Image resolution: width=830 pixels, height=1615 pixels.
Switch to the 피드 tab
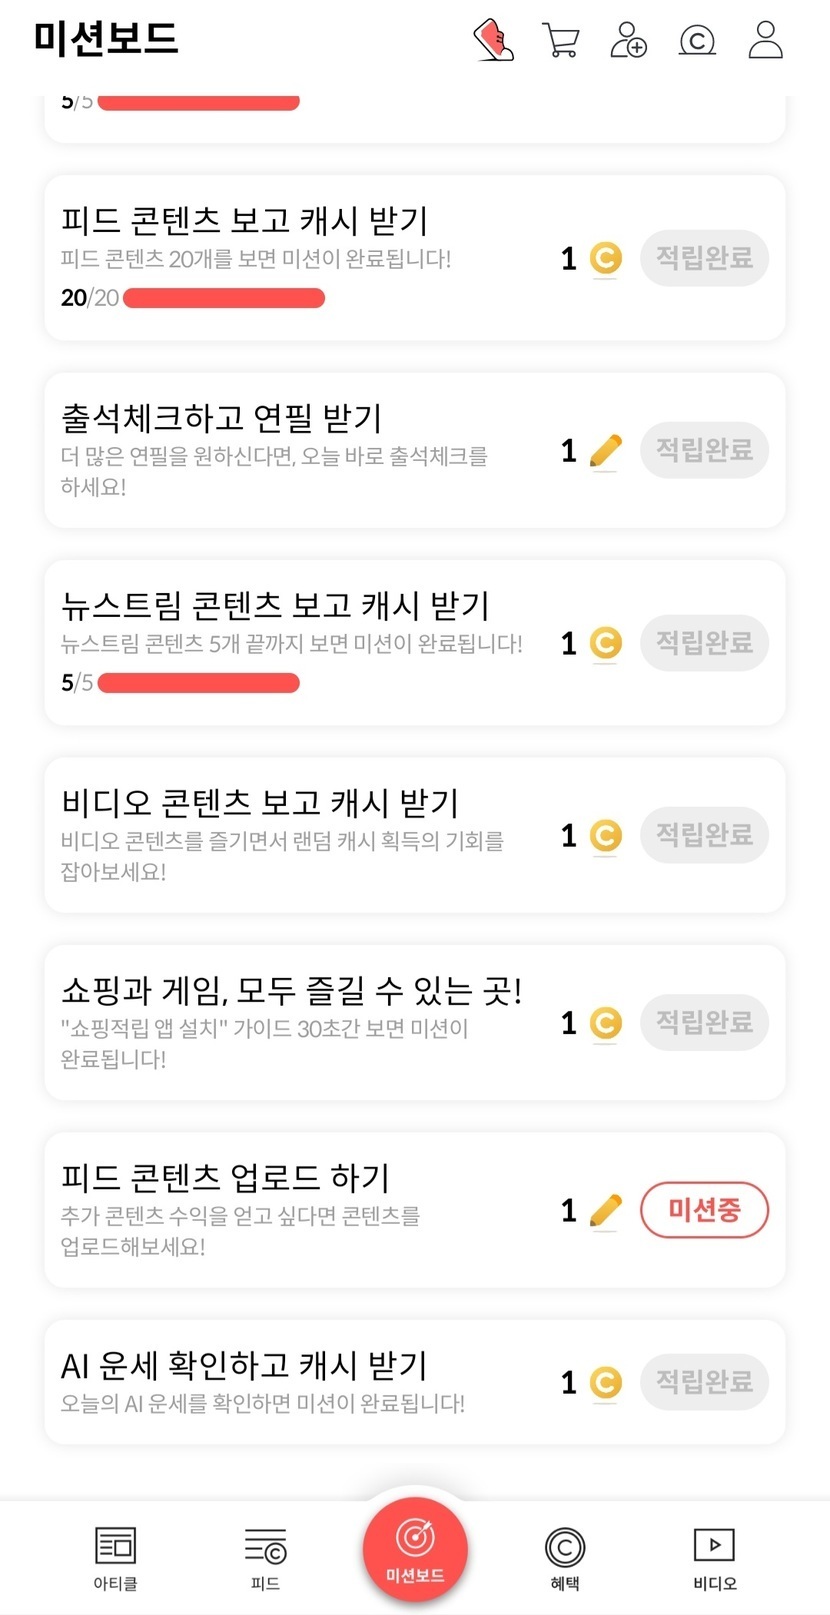point(265,1557)
